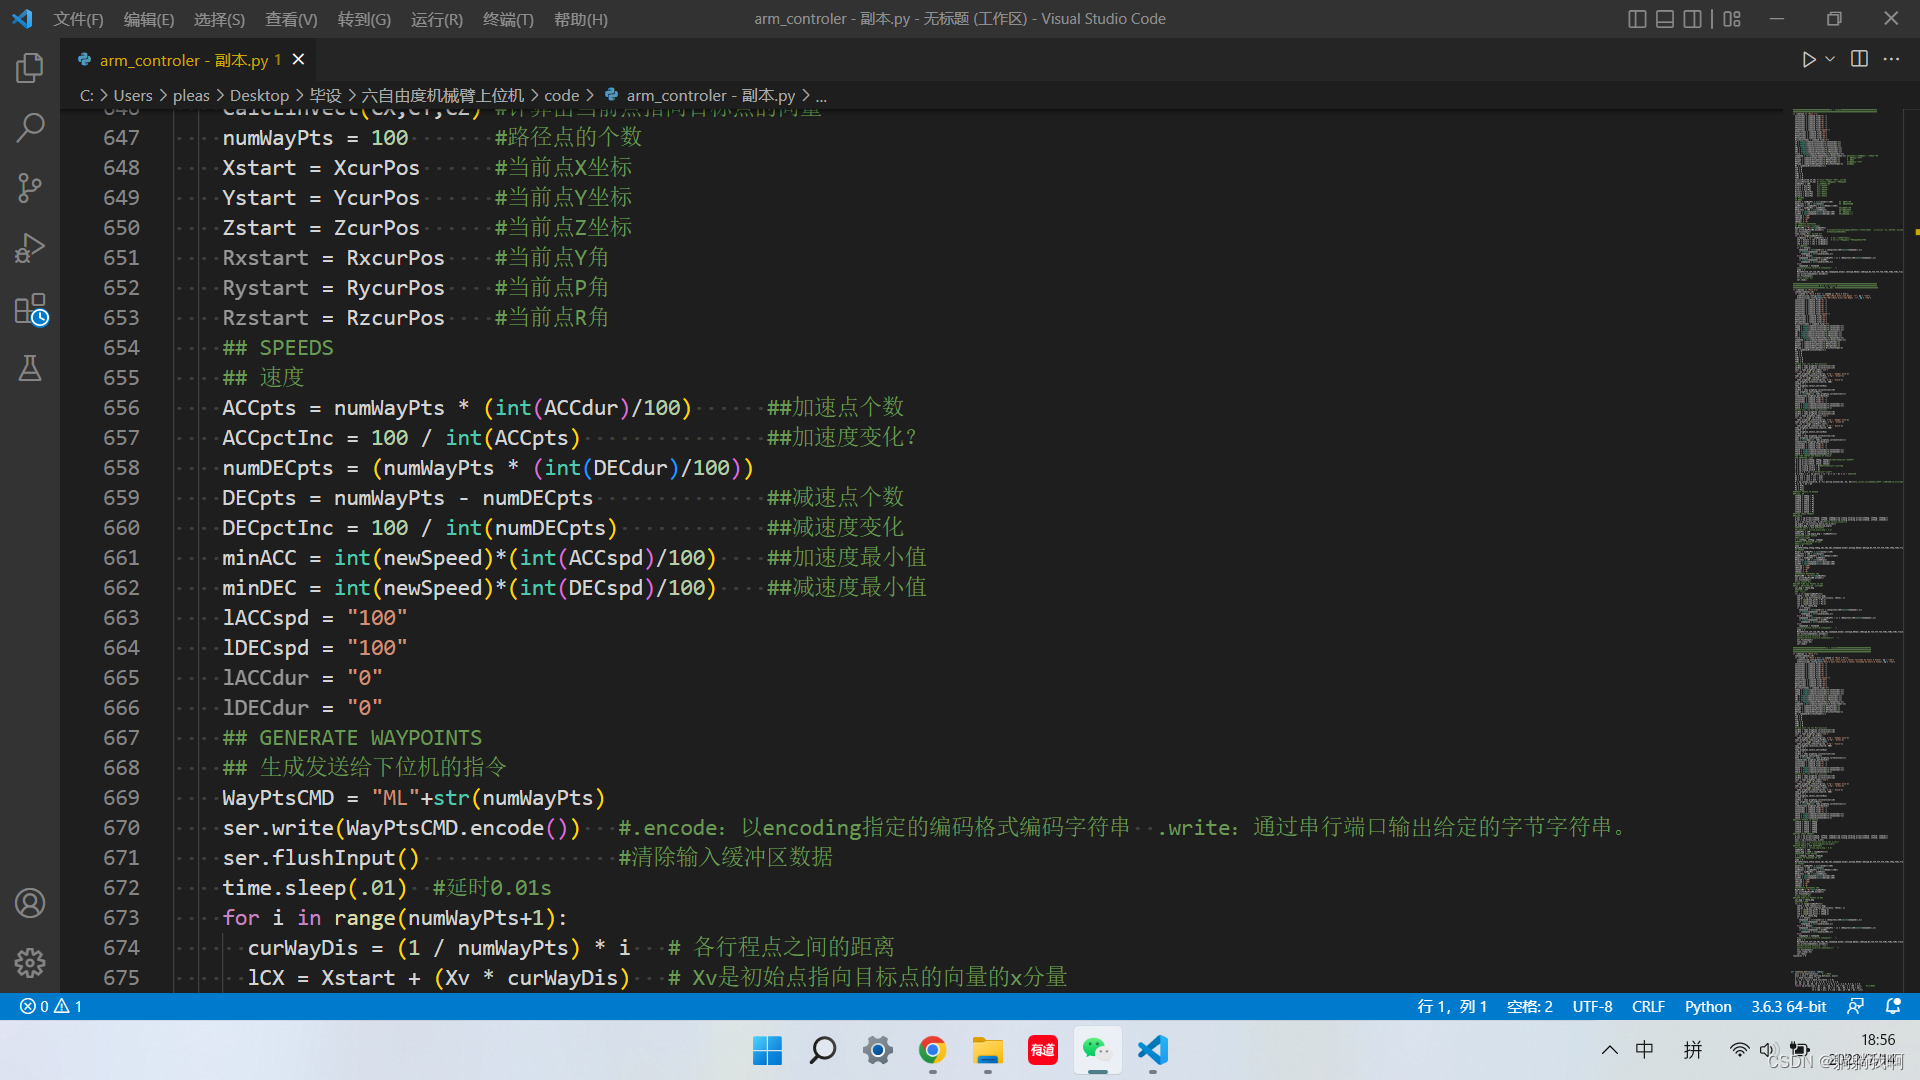
Task: Open the 选择(S) menu
Action: [219, 19]
